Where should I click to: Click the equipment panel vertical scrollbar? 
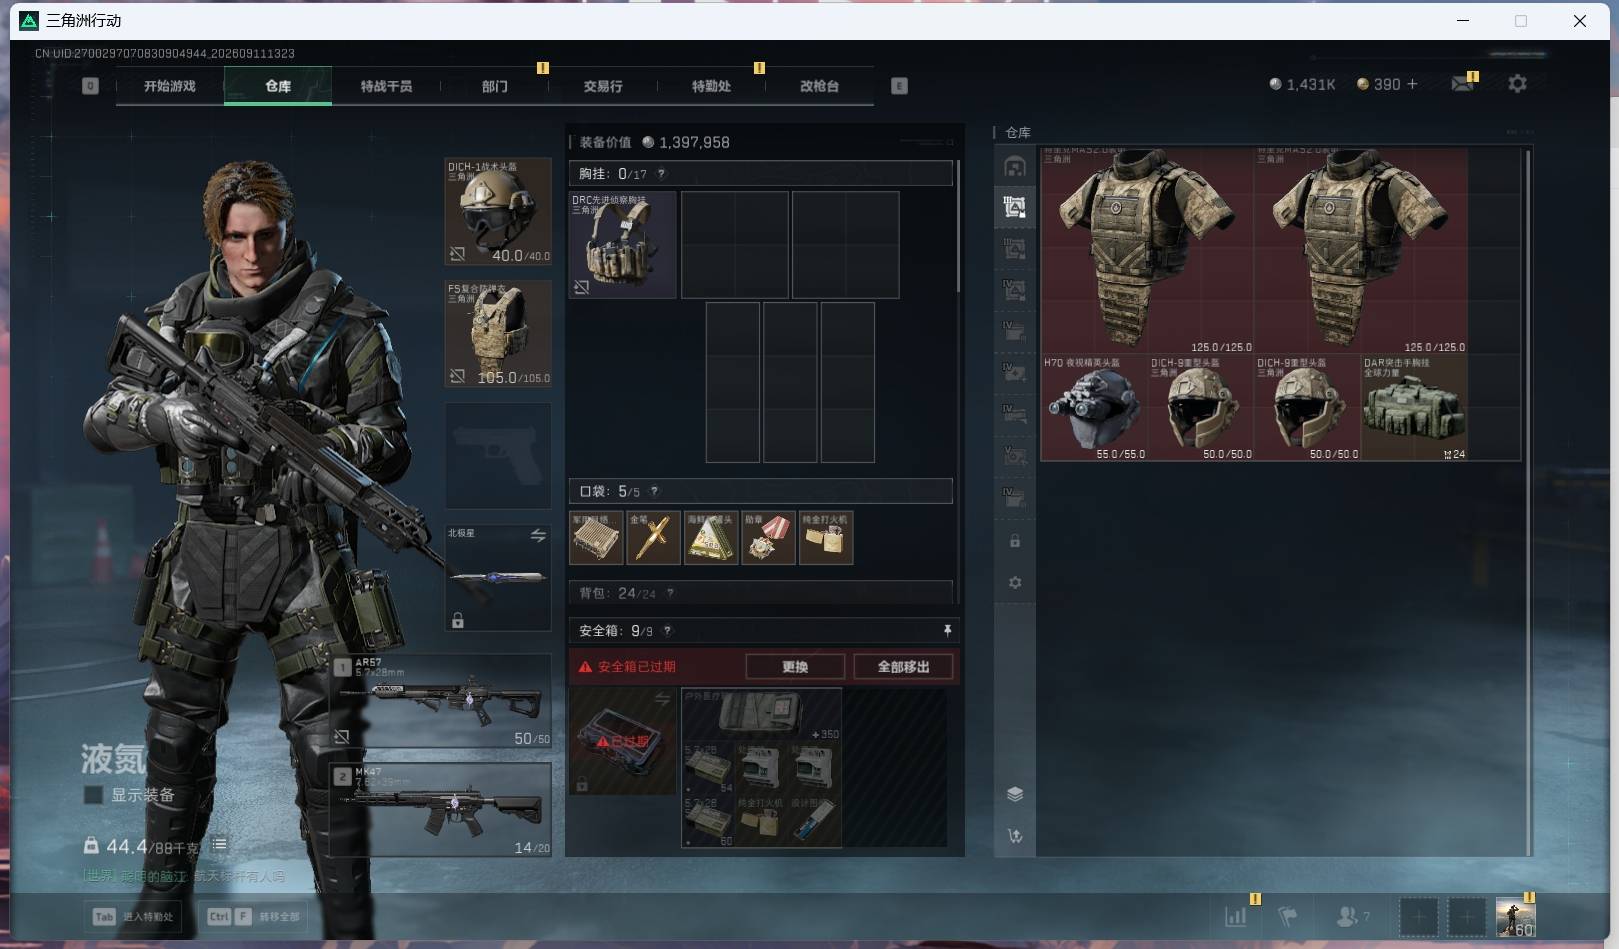958,226
